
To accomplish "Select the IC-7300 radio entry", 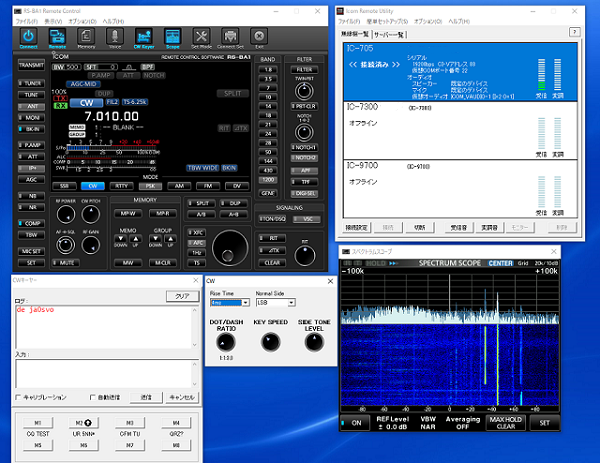I will point(460,130).
